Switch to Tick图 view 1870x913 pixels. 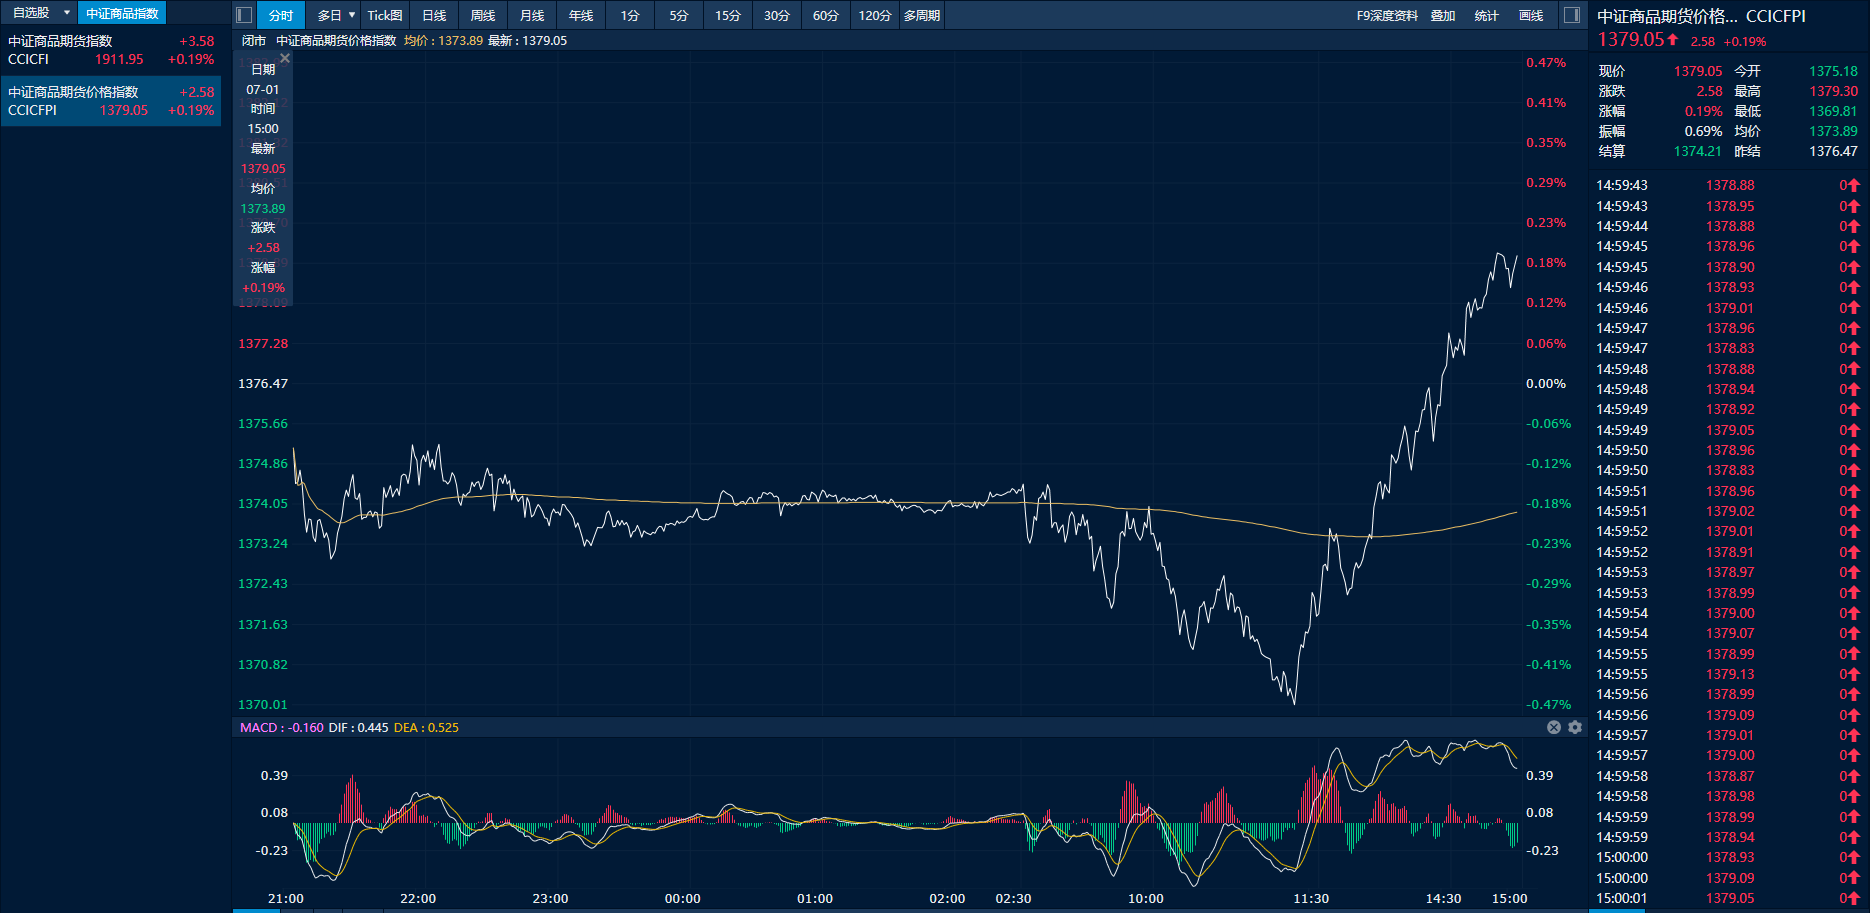coord(385,15)
